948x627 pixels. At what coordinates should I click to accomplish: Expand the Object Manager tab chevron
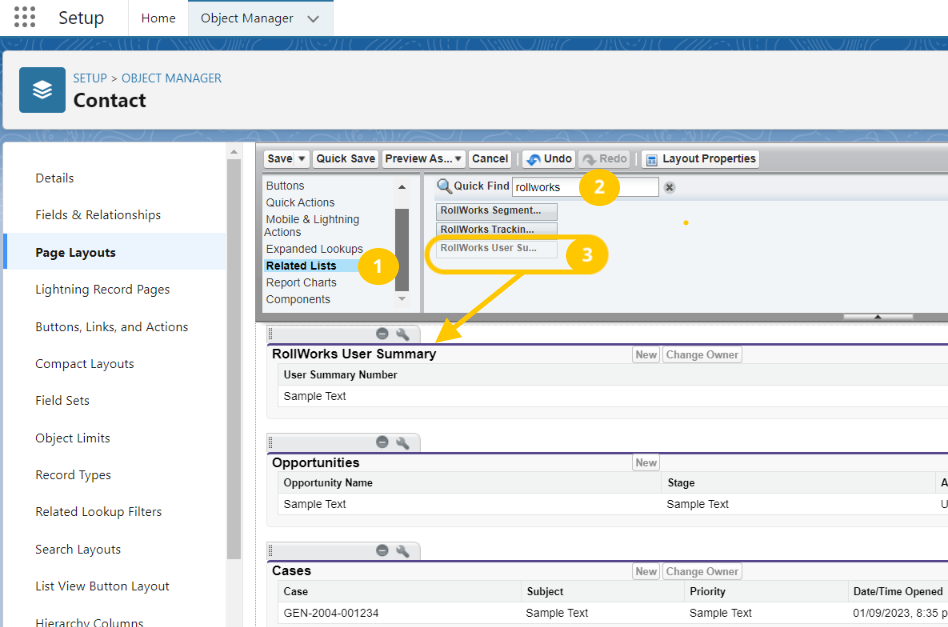click(313, 19)
